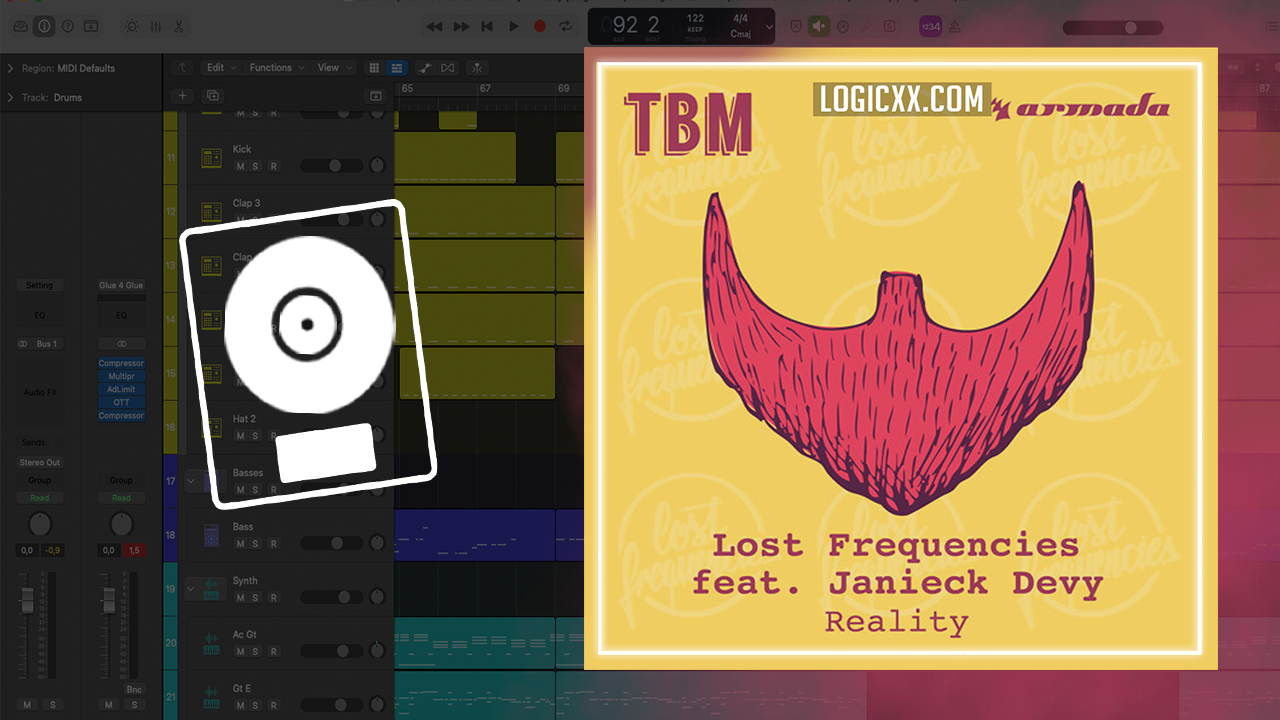The height and width of the screenshot is (720, 1280).
Task: Adjust the Bass track volume slider
Action: (x=333, y=543)
